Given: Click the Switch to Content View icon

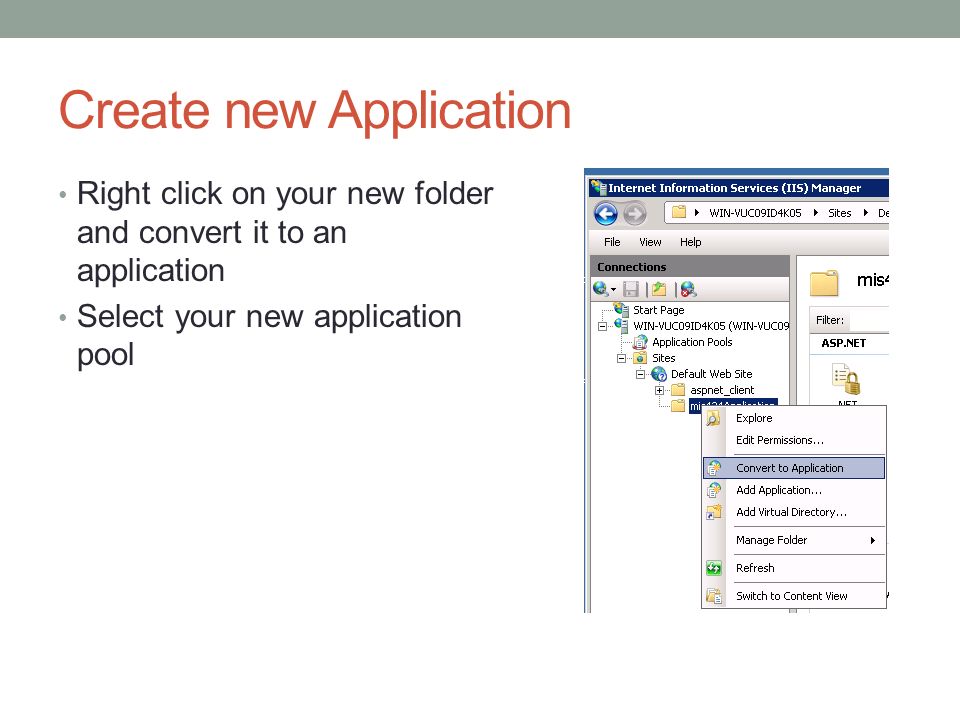Looking at the screenshot, I should [714, 596].
